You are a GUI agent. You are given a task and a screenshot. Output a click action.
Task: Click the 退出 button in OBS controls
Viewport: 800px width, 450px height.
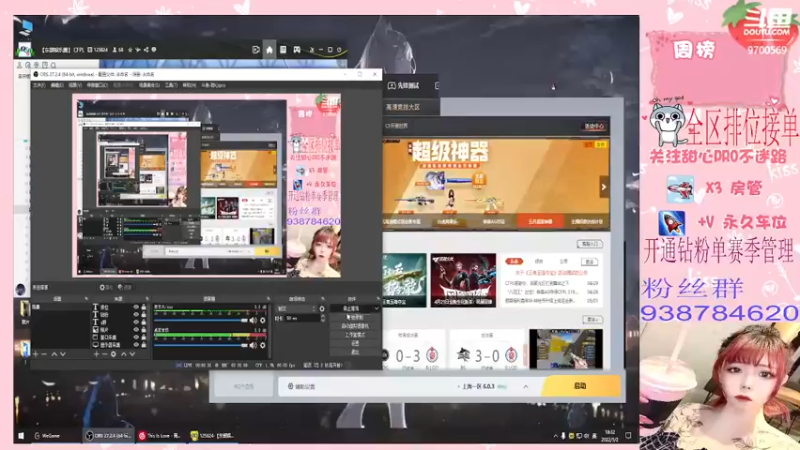coord(356,352)
